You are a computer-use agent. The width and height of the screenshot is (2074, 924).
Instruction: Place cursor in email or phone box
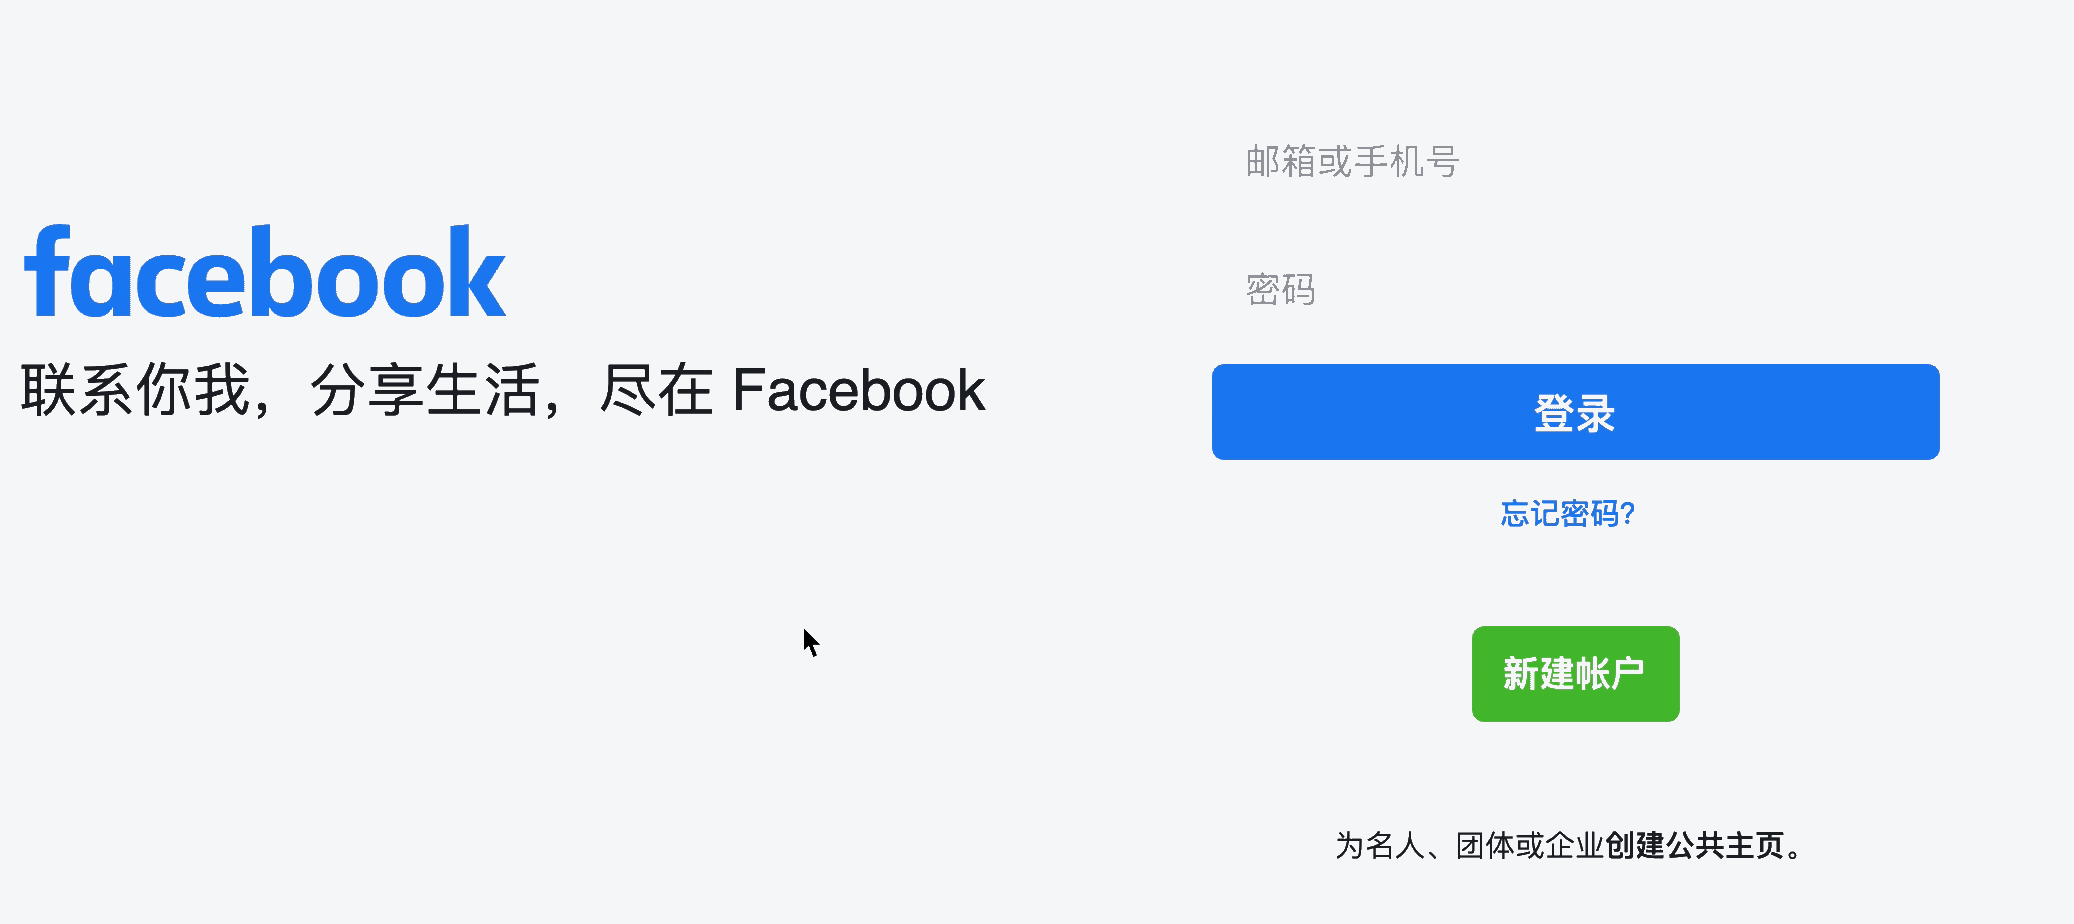pos(1575,161)
